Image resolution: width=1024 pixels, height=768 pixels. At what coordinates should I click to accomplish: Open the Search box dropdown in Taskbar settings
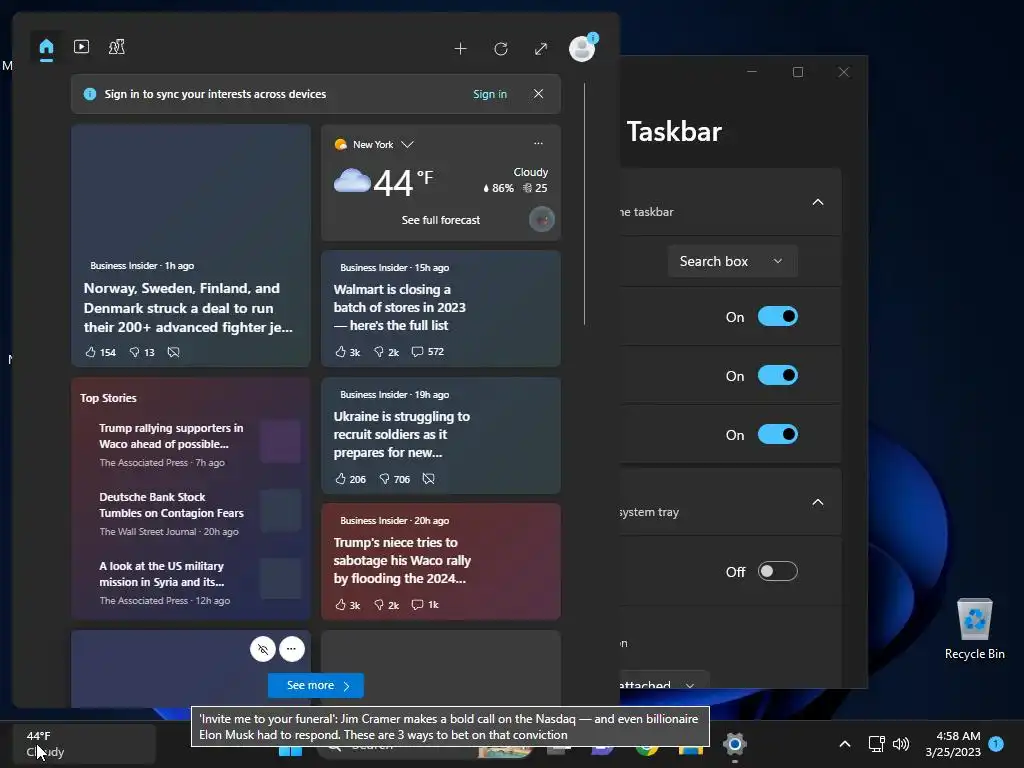pos(732,261)
